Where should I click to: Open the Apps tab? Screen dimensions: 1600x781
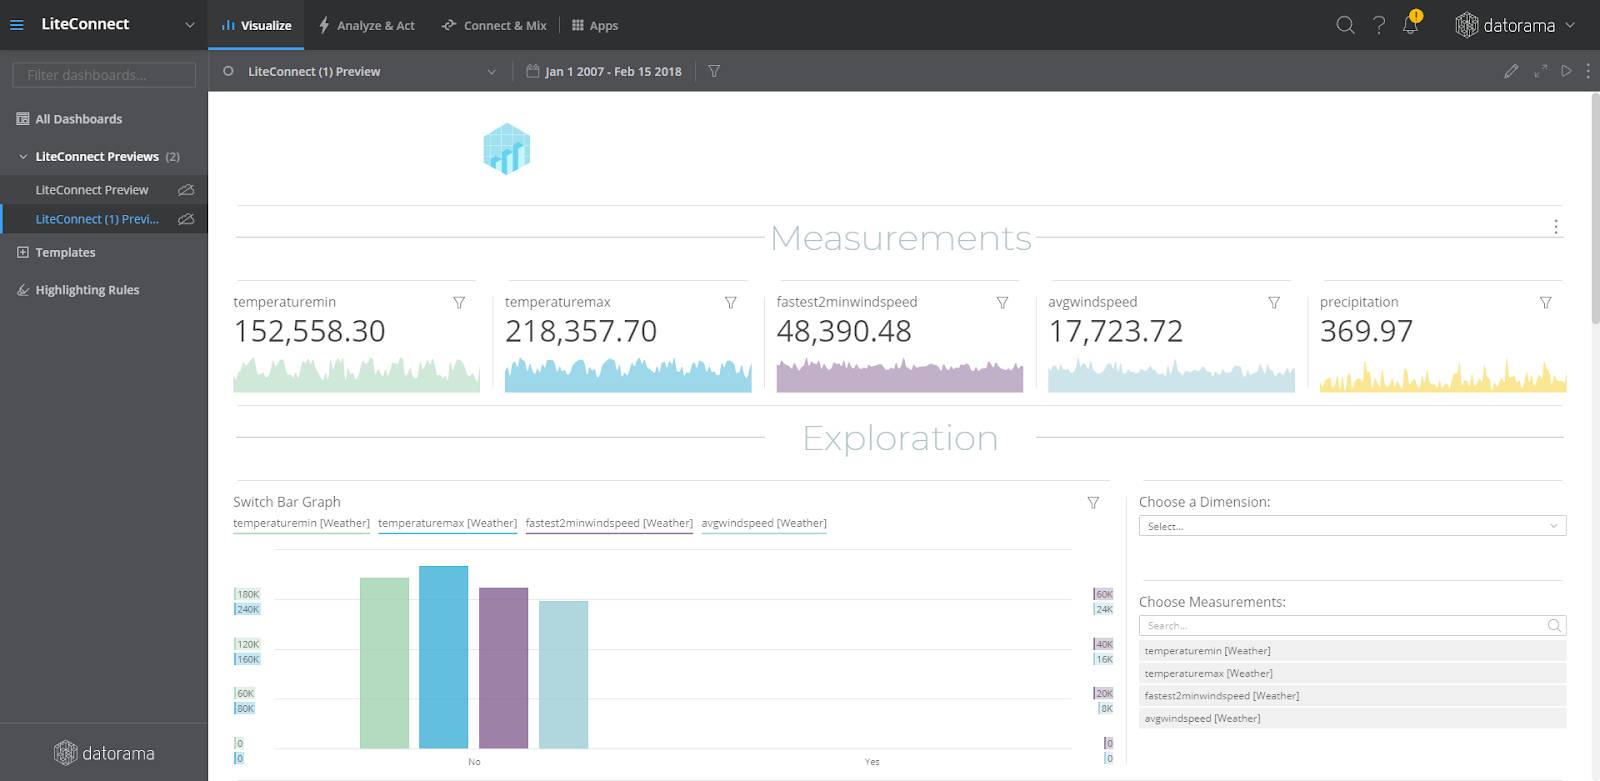tap(595, 25)
